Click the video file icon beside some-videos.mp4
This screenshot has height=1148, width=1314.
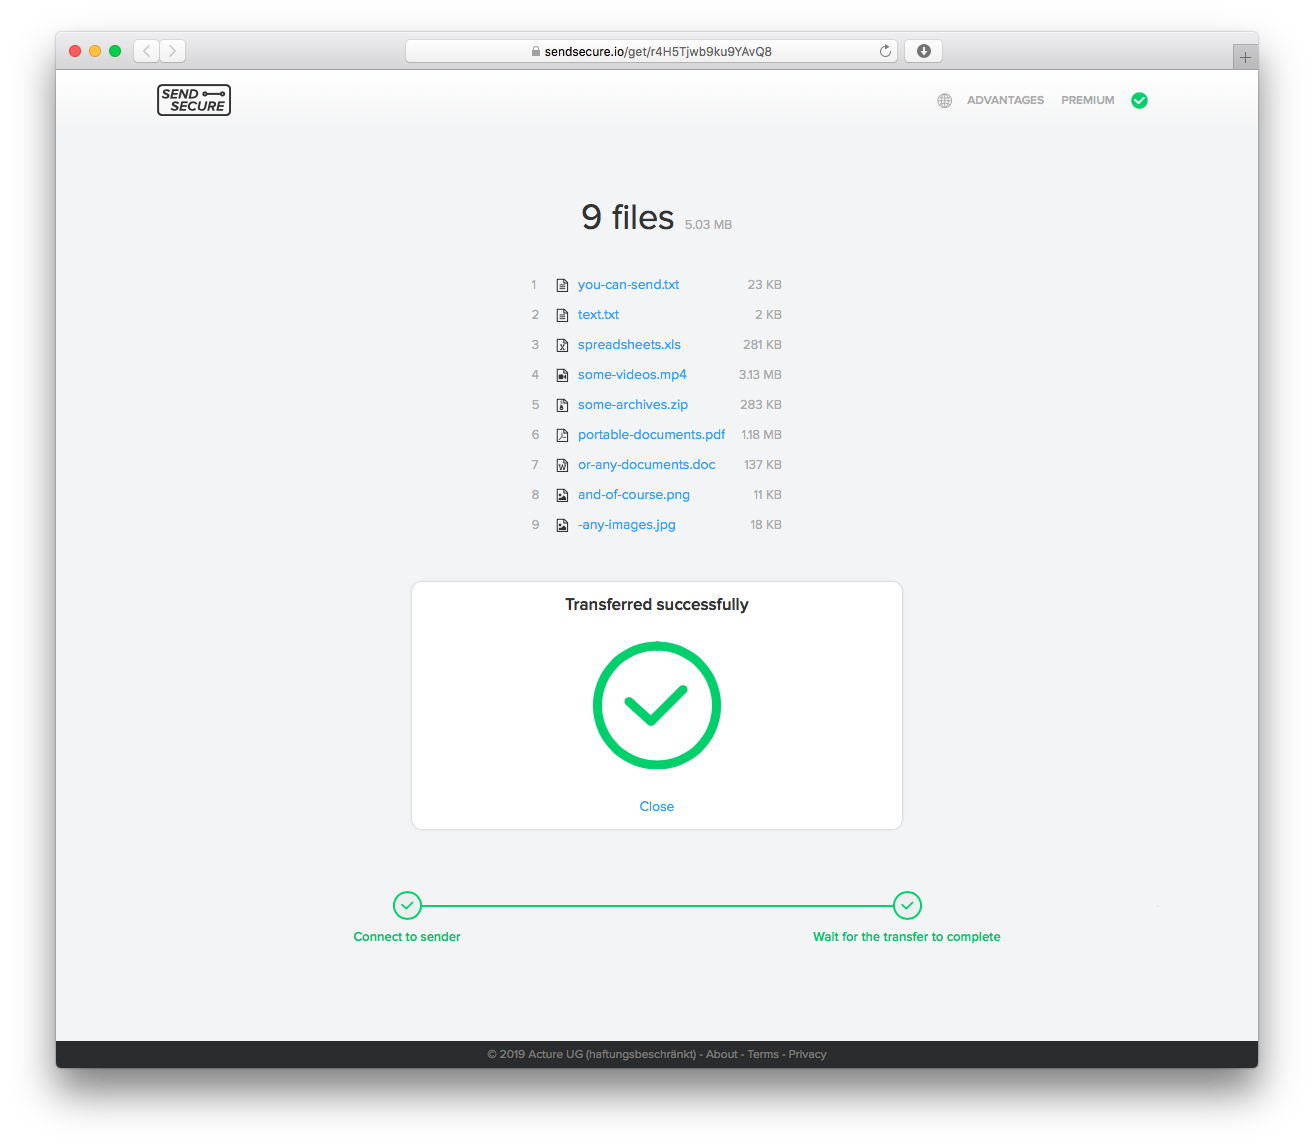[562, 374]
